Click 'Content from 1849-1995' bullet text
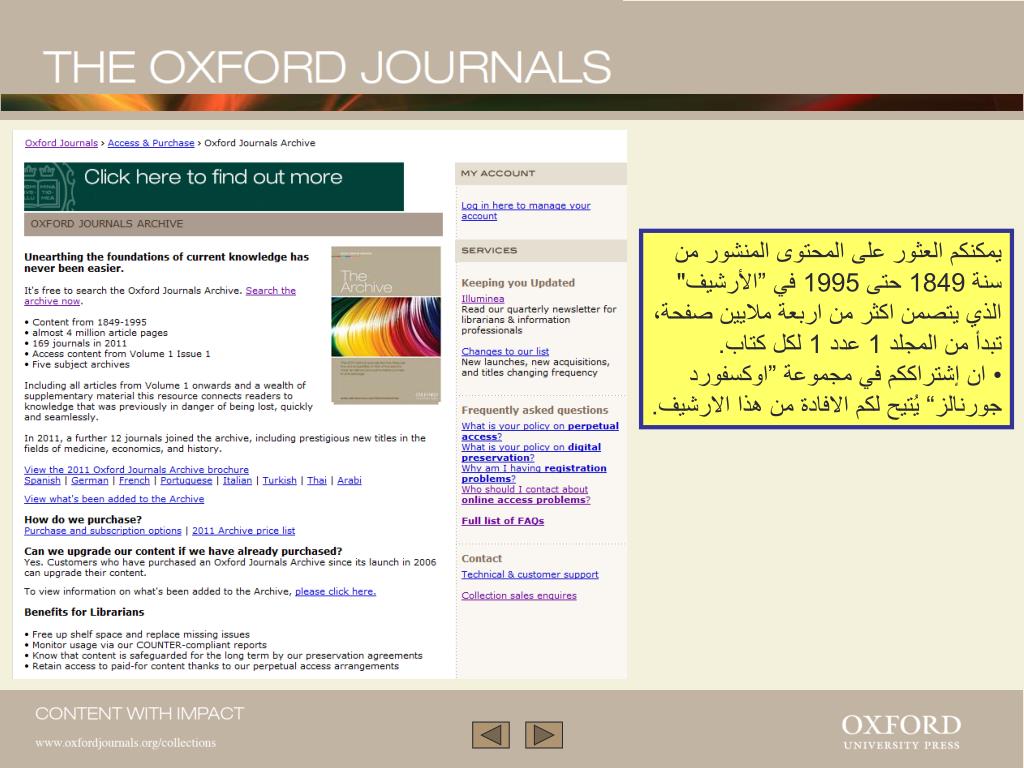Screen dimensions: 1024x768 coord(89,322)
